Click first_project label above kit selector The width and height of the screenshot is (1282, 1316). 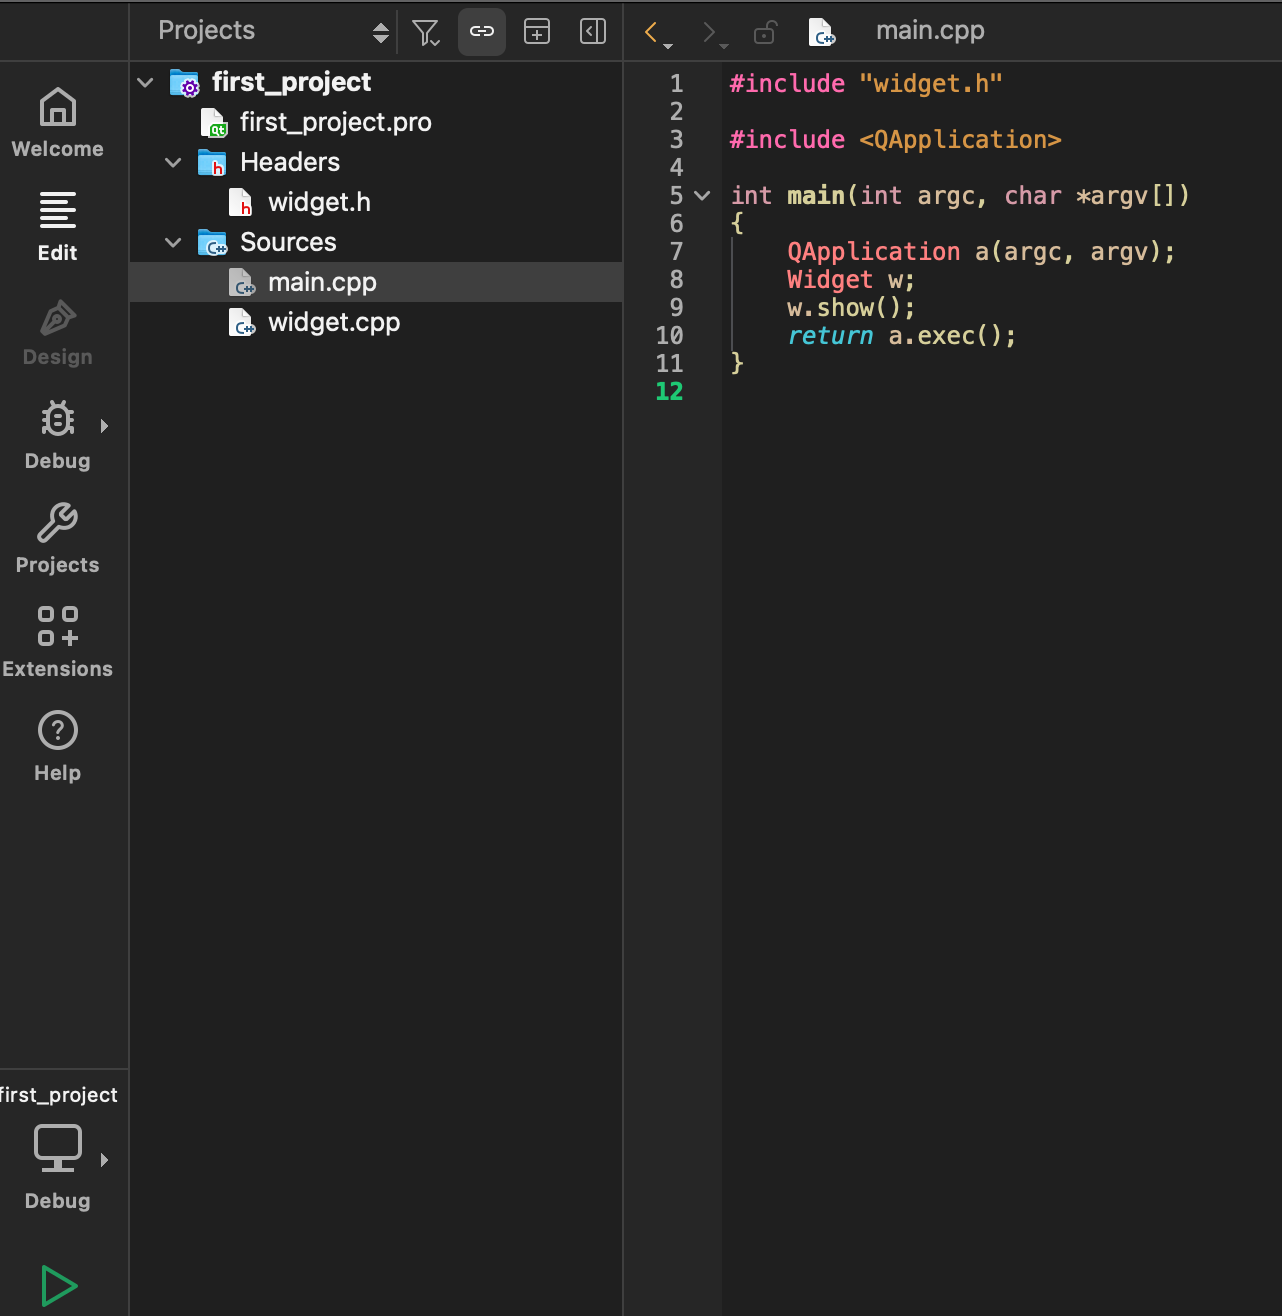(x=58, y=1095)
